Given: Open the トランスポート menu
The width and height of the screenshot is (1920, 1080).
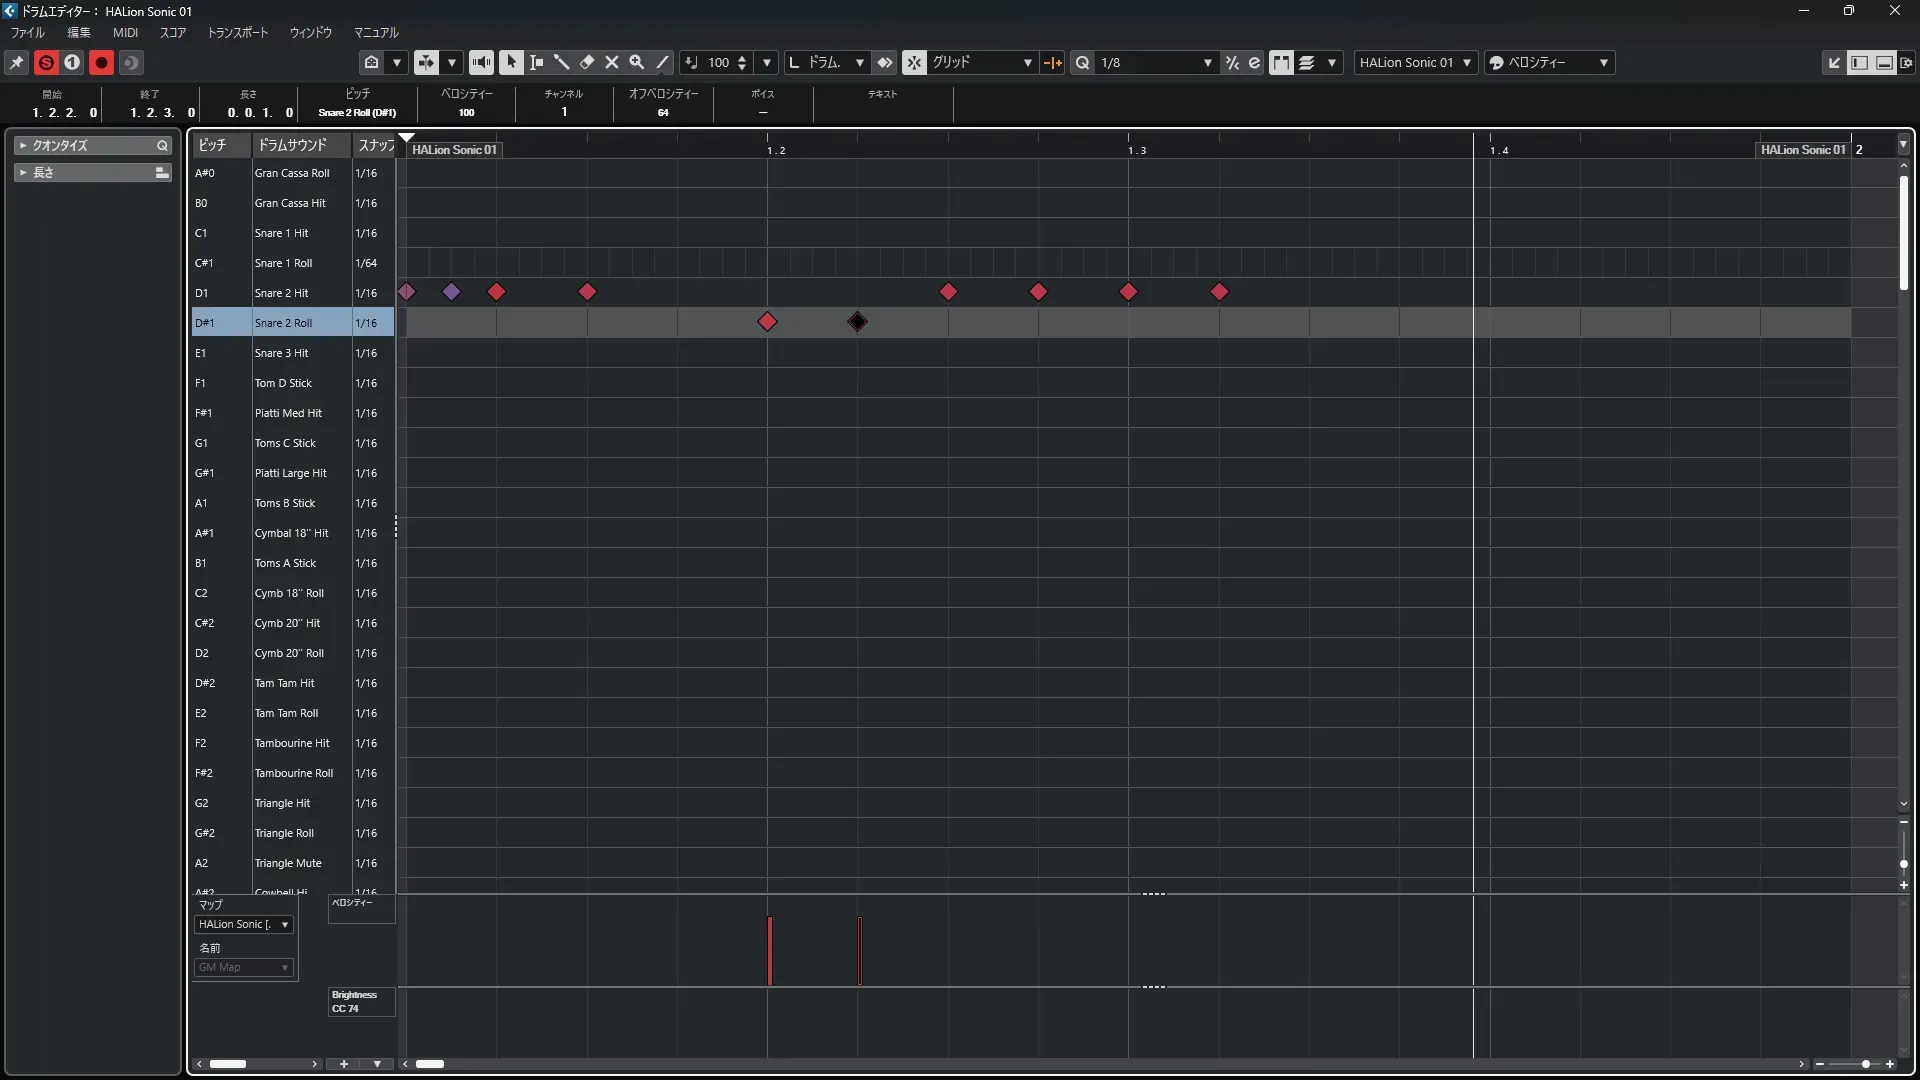Looking at the screenshot, I should pyautogui.click(x=237, y=32).
